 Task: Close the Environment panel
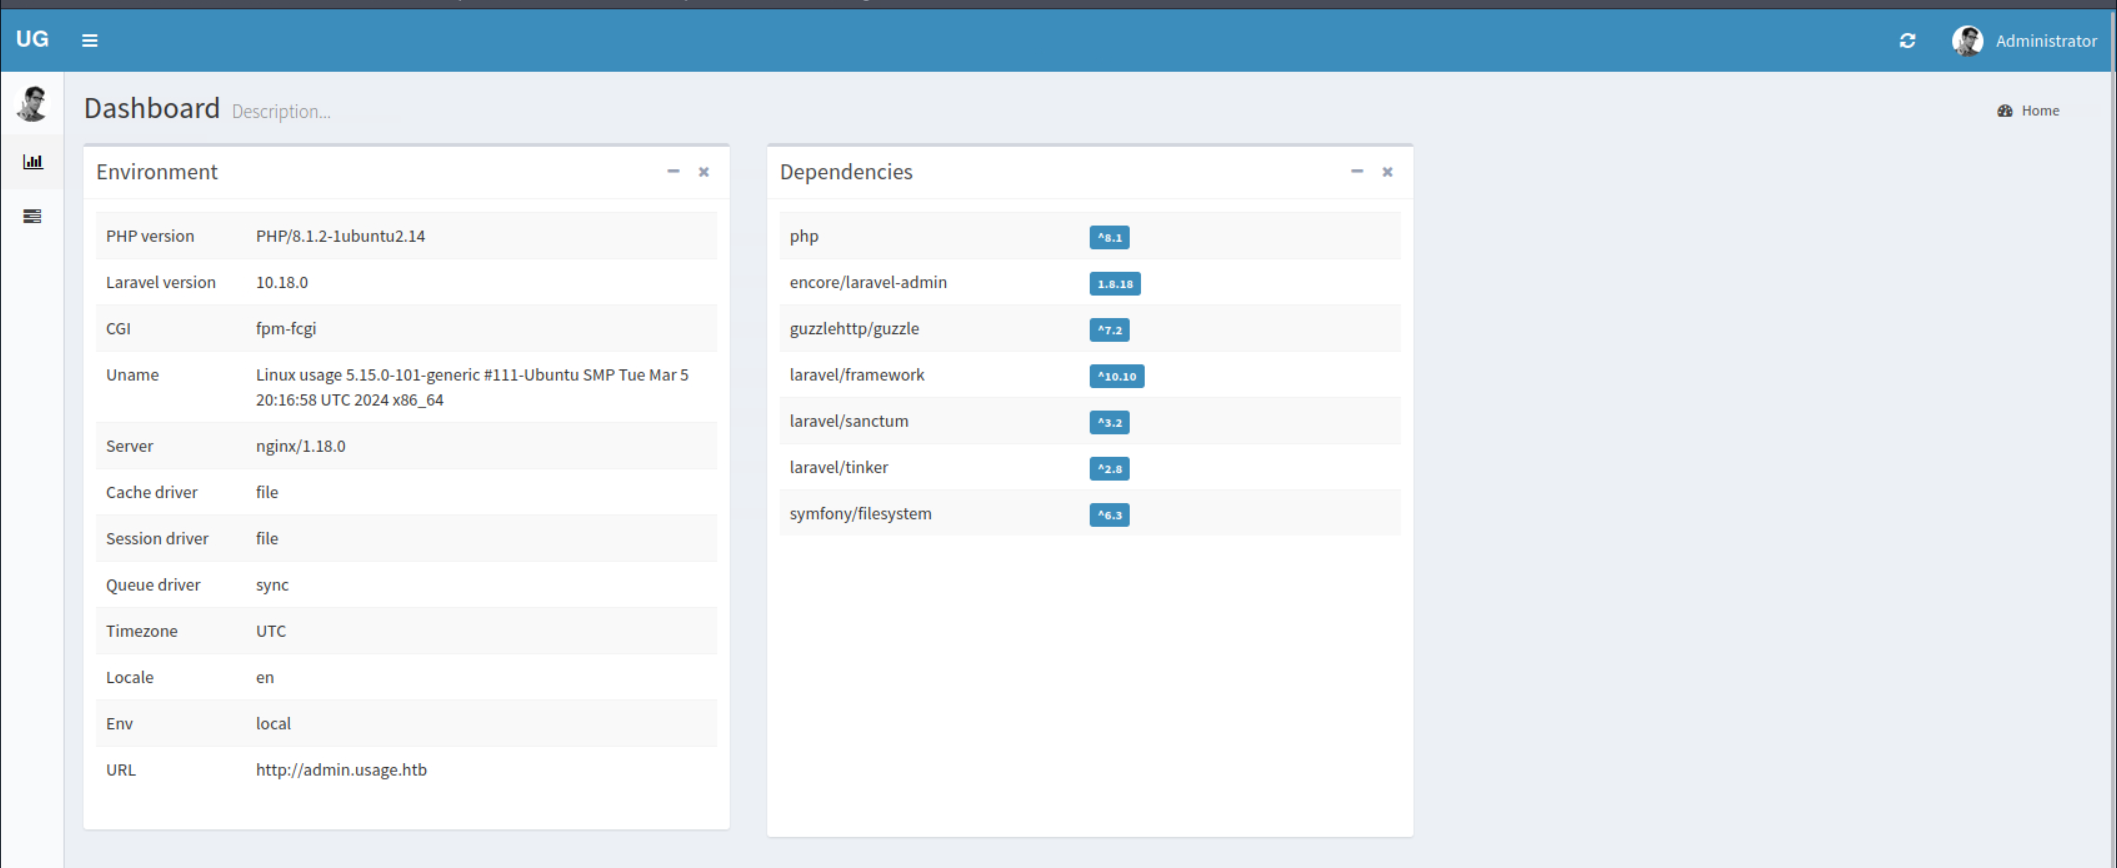704,172
